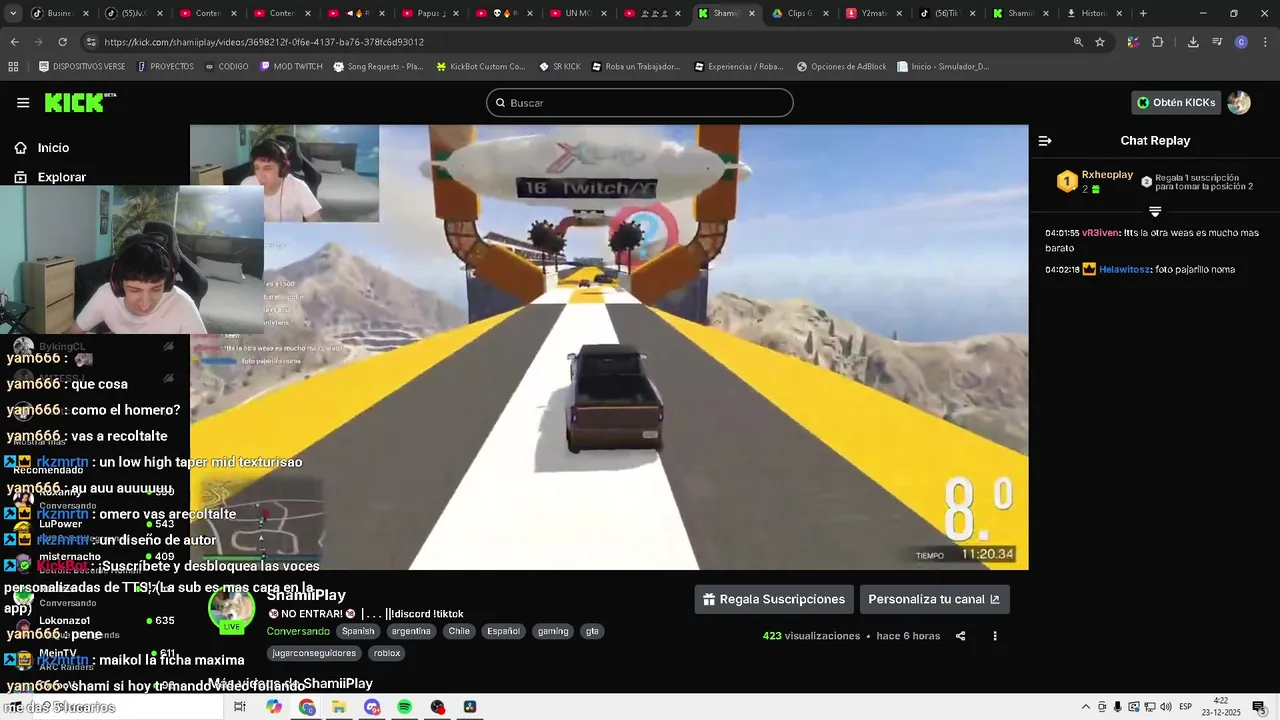The height and width of the screenshot is (720, 1280).
Task: Reload the page
Action: 62,42
